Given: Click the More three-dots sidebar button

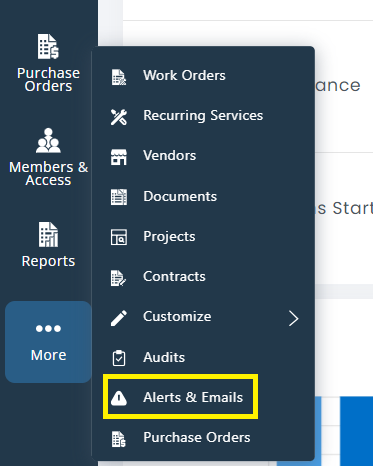Looking at the screenshot, I should [48, 342].
